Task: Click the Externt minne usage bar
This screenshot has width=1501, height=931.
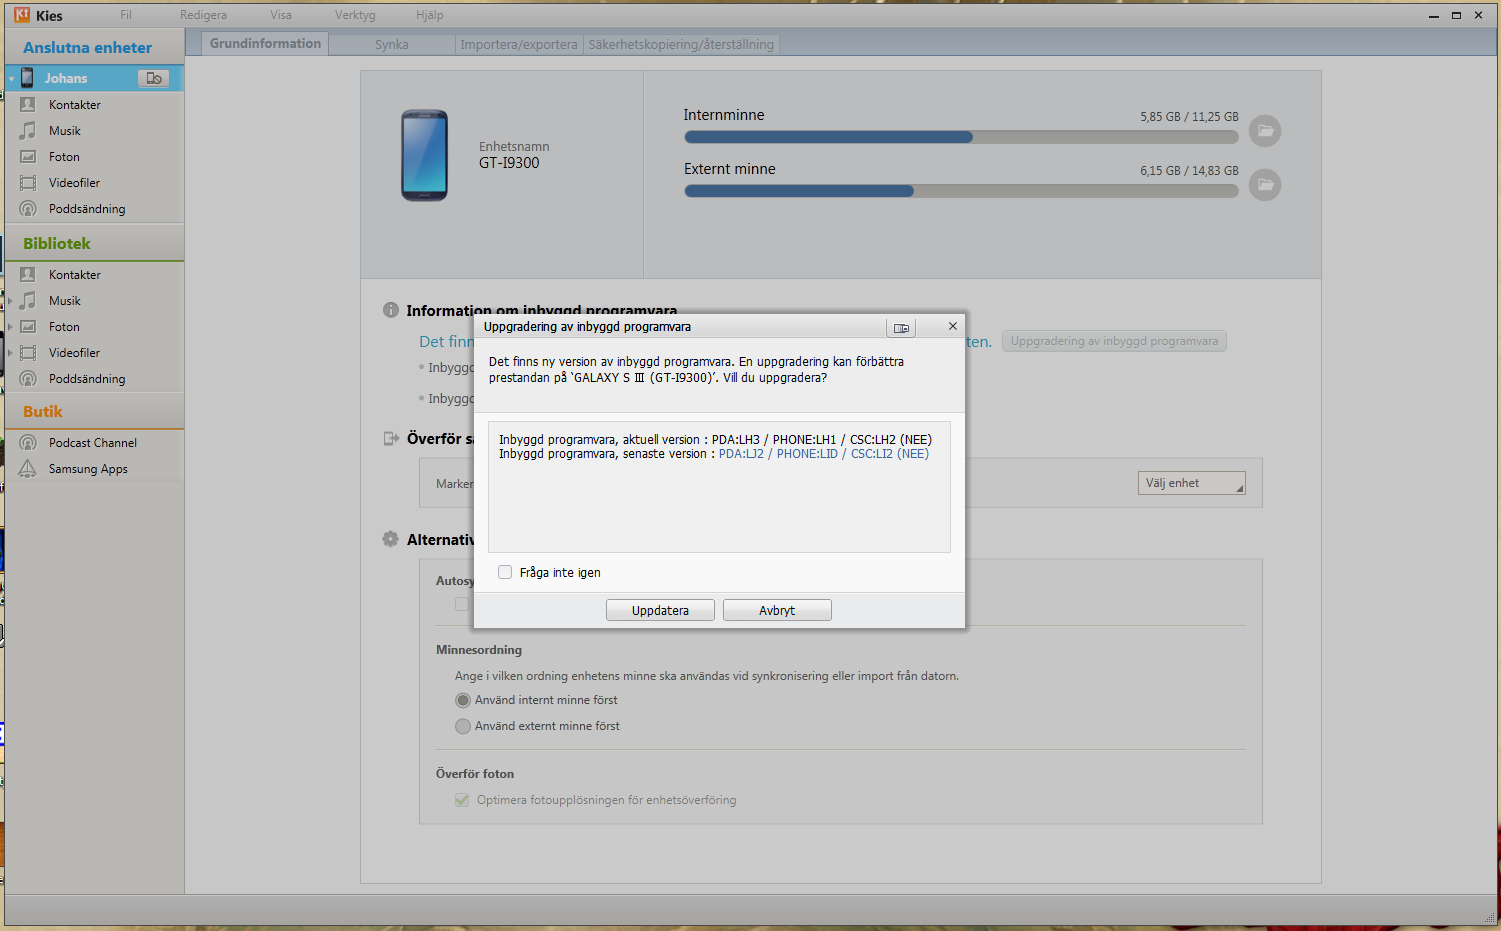Action: pyautogui.click(x=961, y=191)
